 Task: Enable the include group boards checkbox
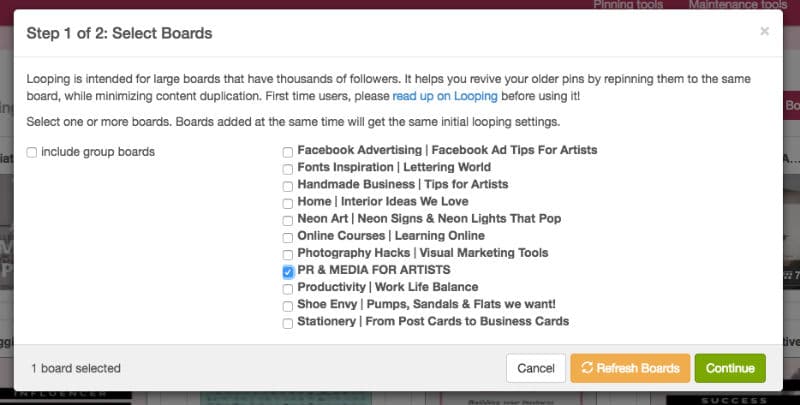pyautogui.click(x=32, y=153)
